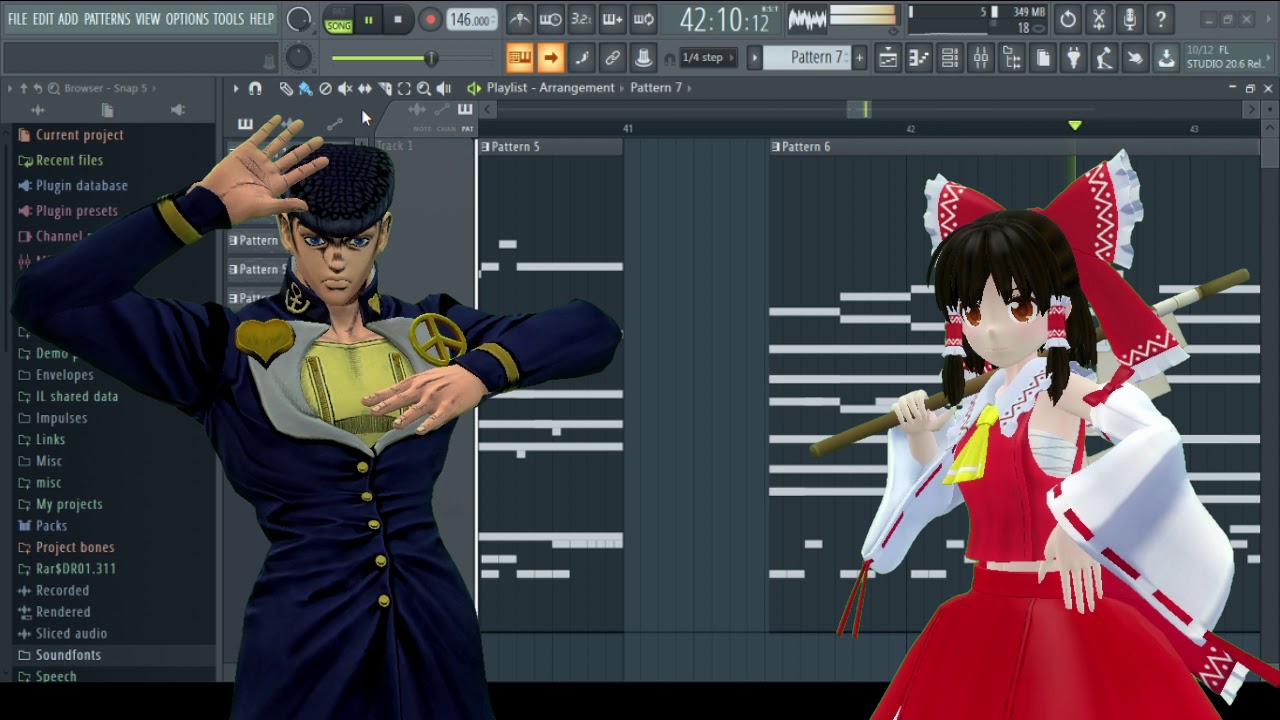The height and width of the screenshot is (720, 1280).
Task: Open the ADD menu
Action: 68,19
